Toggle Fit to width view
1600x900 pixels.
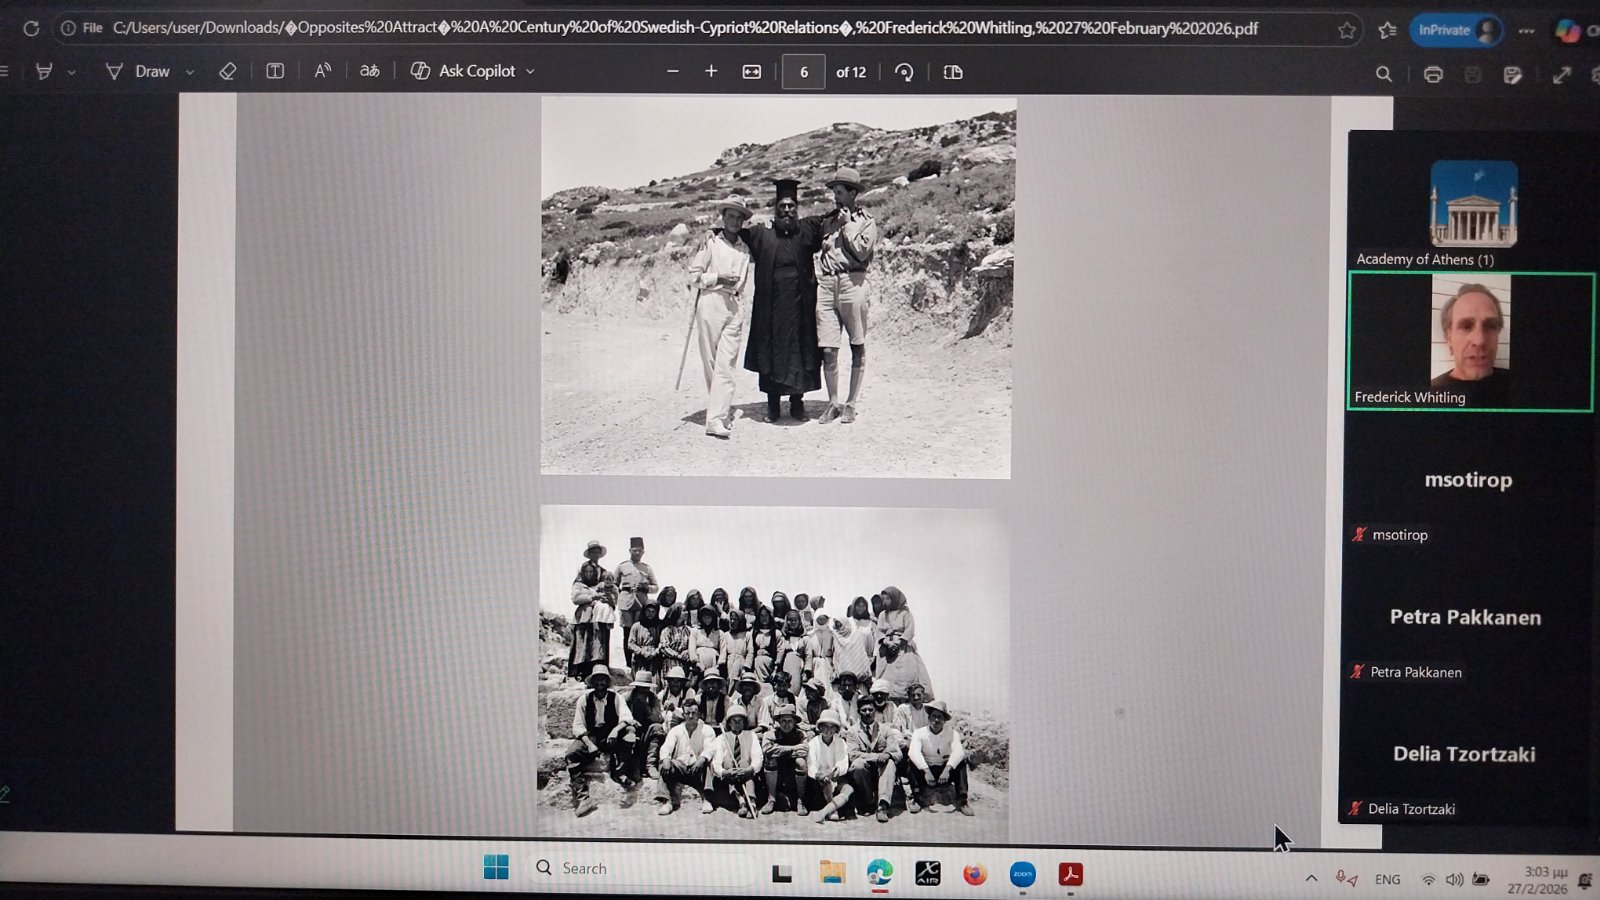pyautogui.click(x=752, y=72)
